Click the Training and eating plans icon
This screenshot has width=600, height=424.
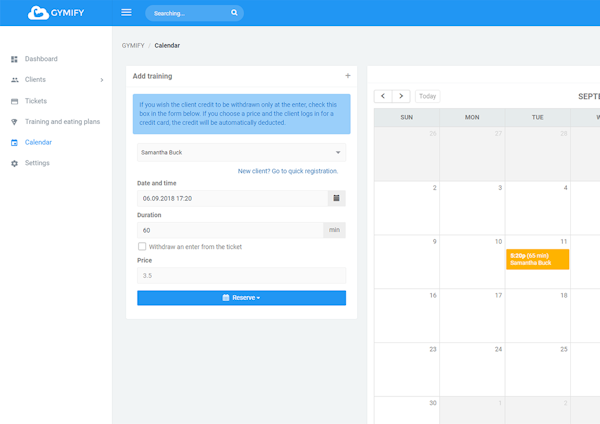(14, 122)
